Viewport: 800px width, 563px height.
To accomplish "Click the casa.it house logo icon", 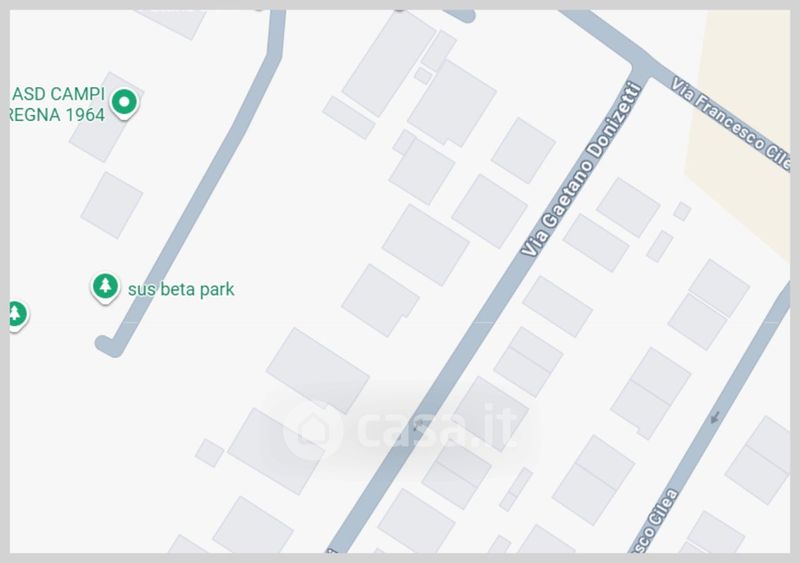I will pyautogui.click(x=312, y=430).
